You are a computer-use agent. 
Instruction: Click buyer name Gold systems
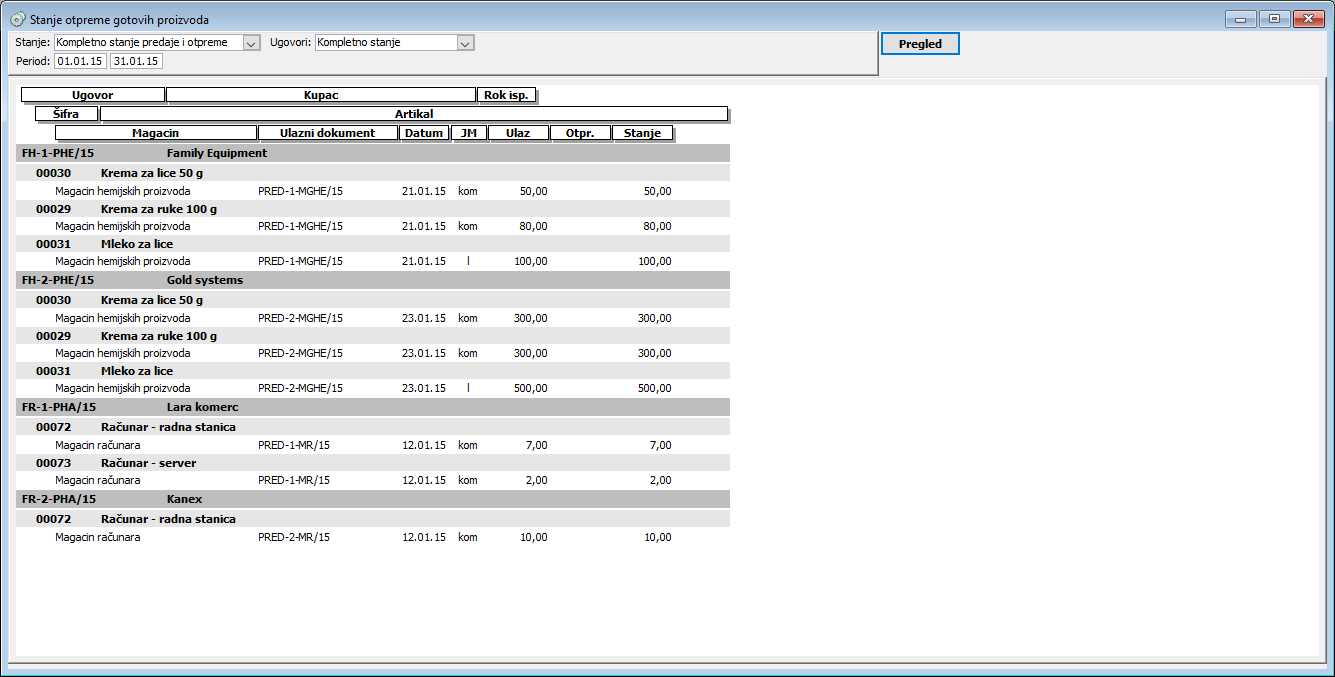pos(205,280)
